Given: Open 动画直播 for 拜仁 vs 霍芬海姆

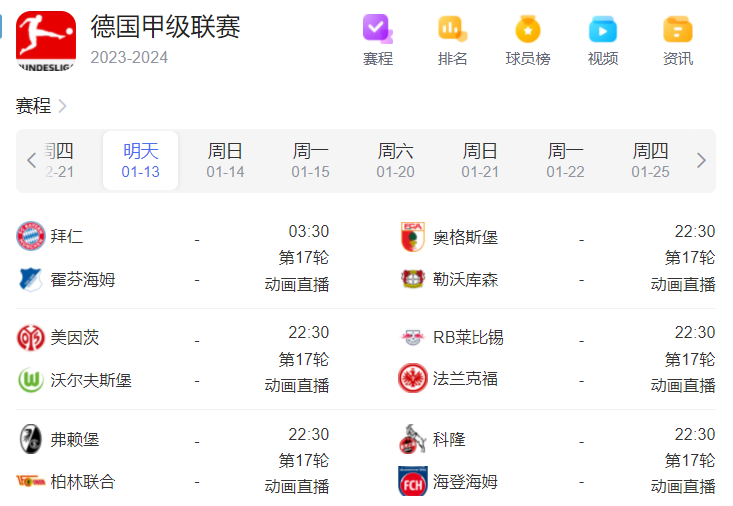Looking at the screenshot, I should 297,284.
